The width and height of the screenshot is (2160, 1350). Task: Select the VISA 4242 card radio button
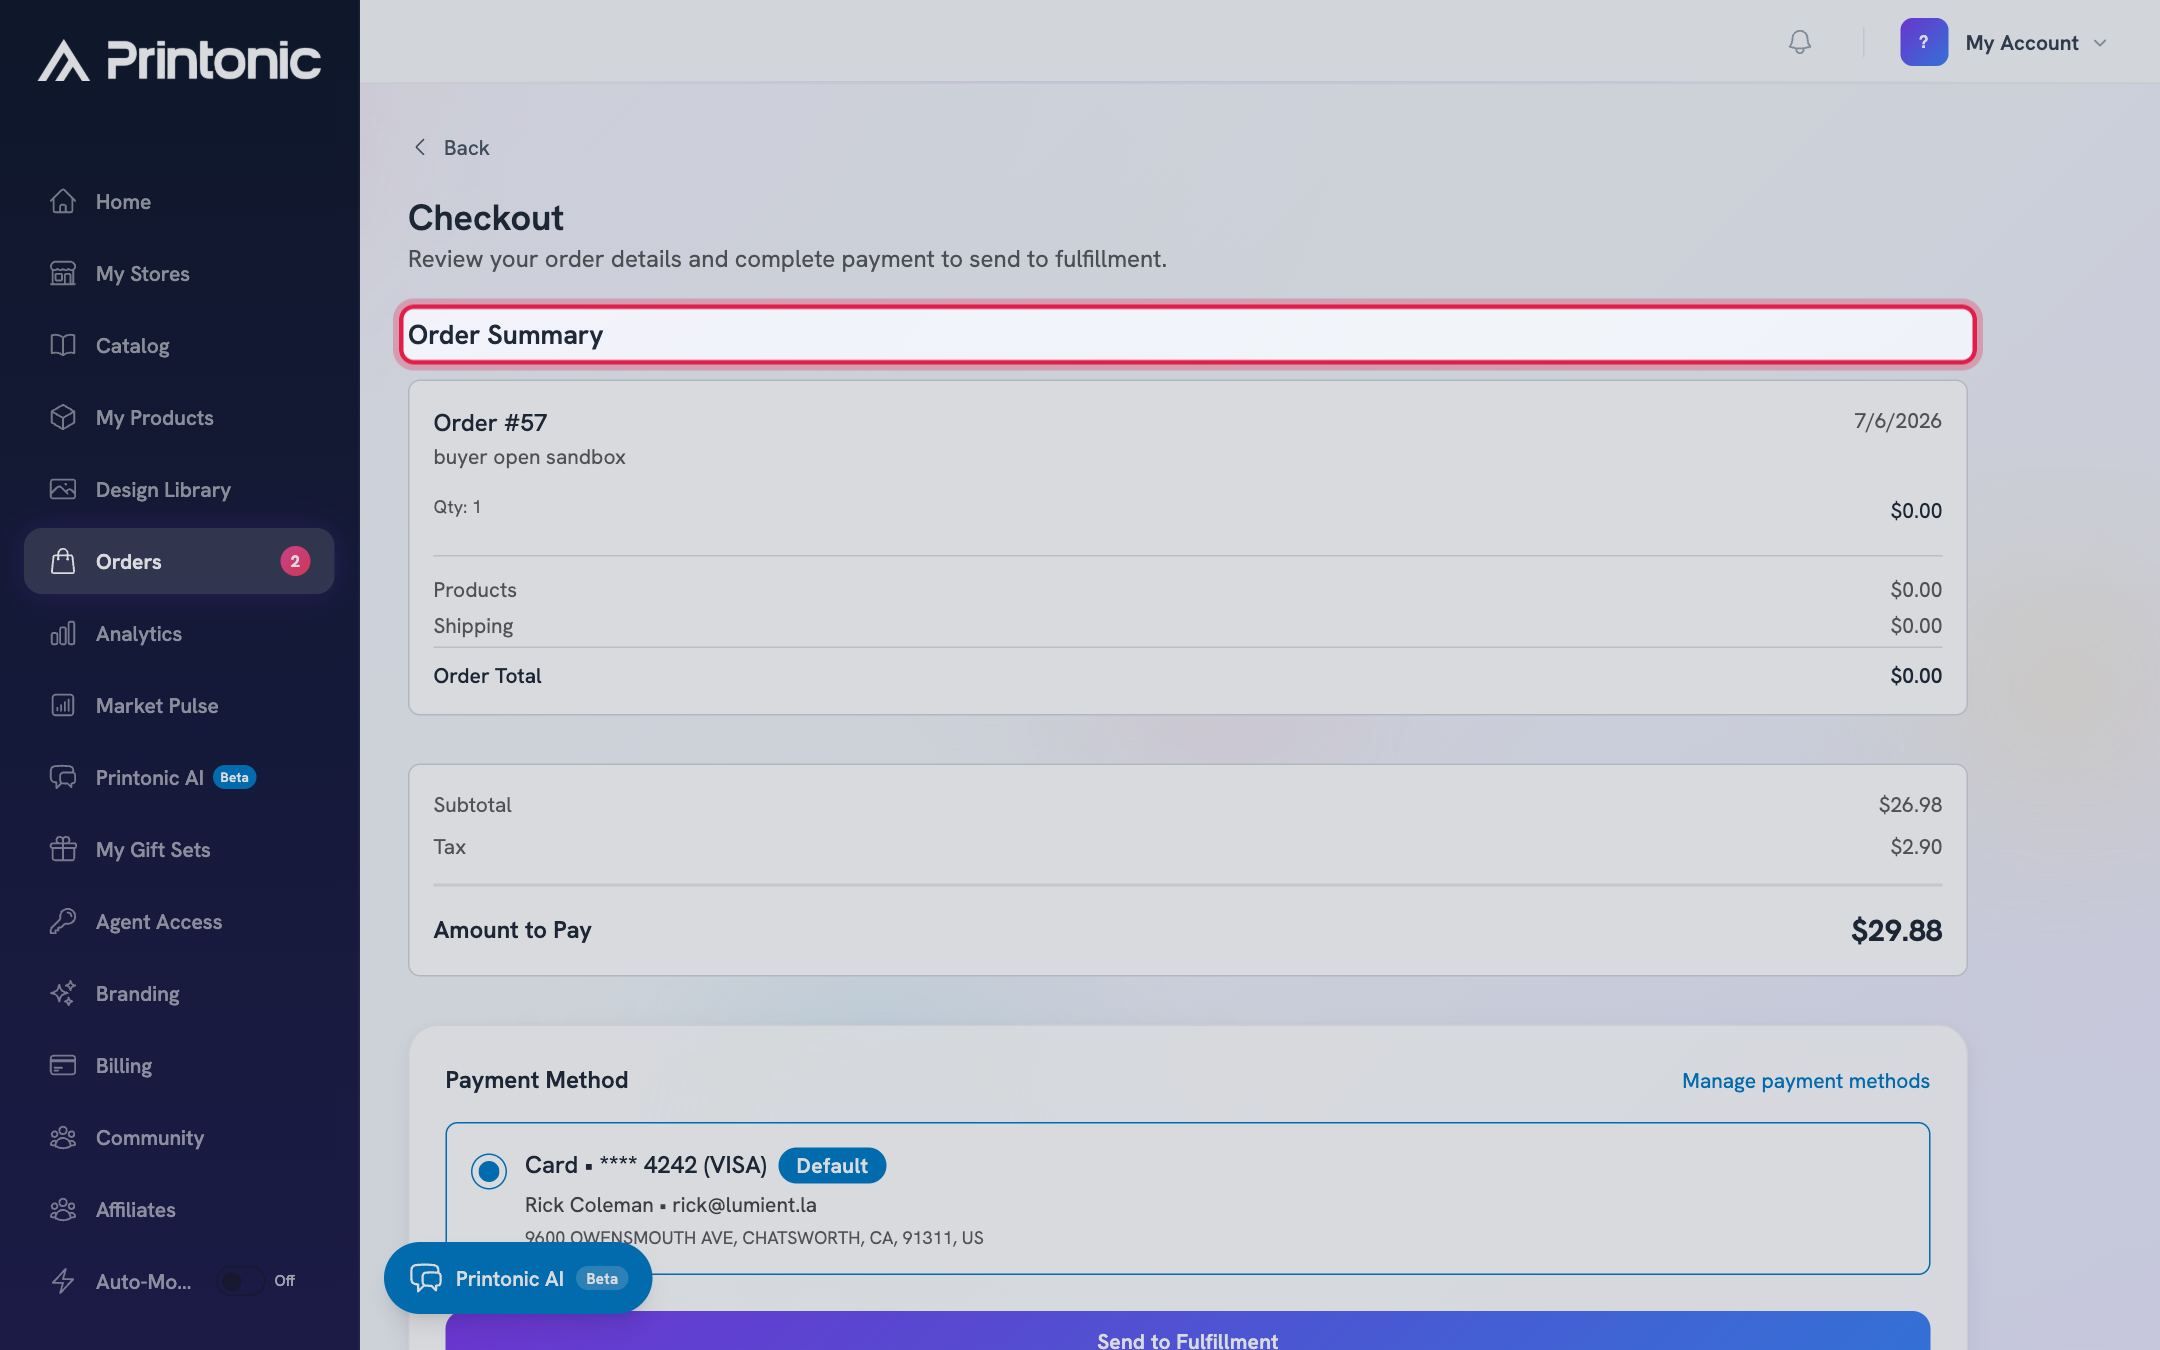(x=489, y=1171)
